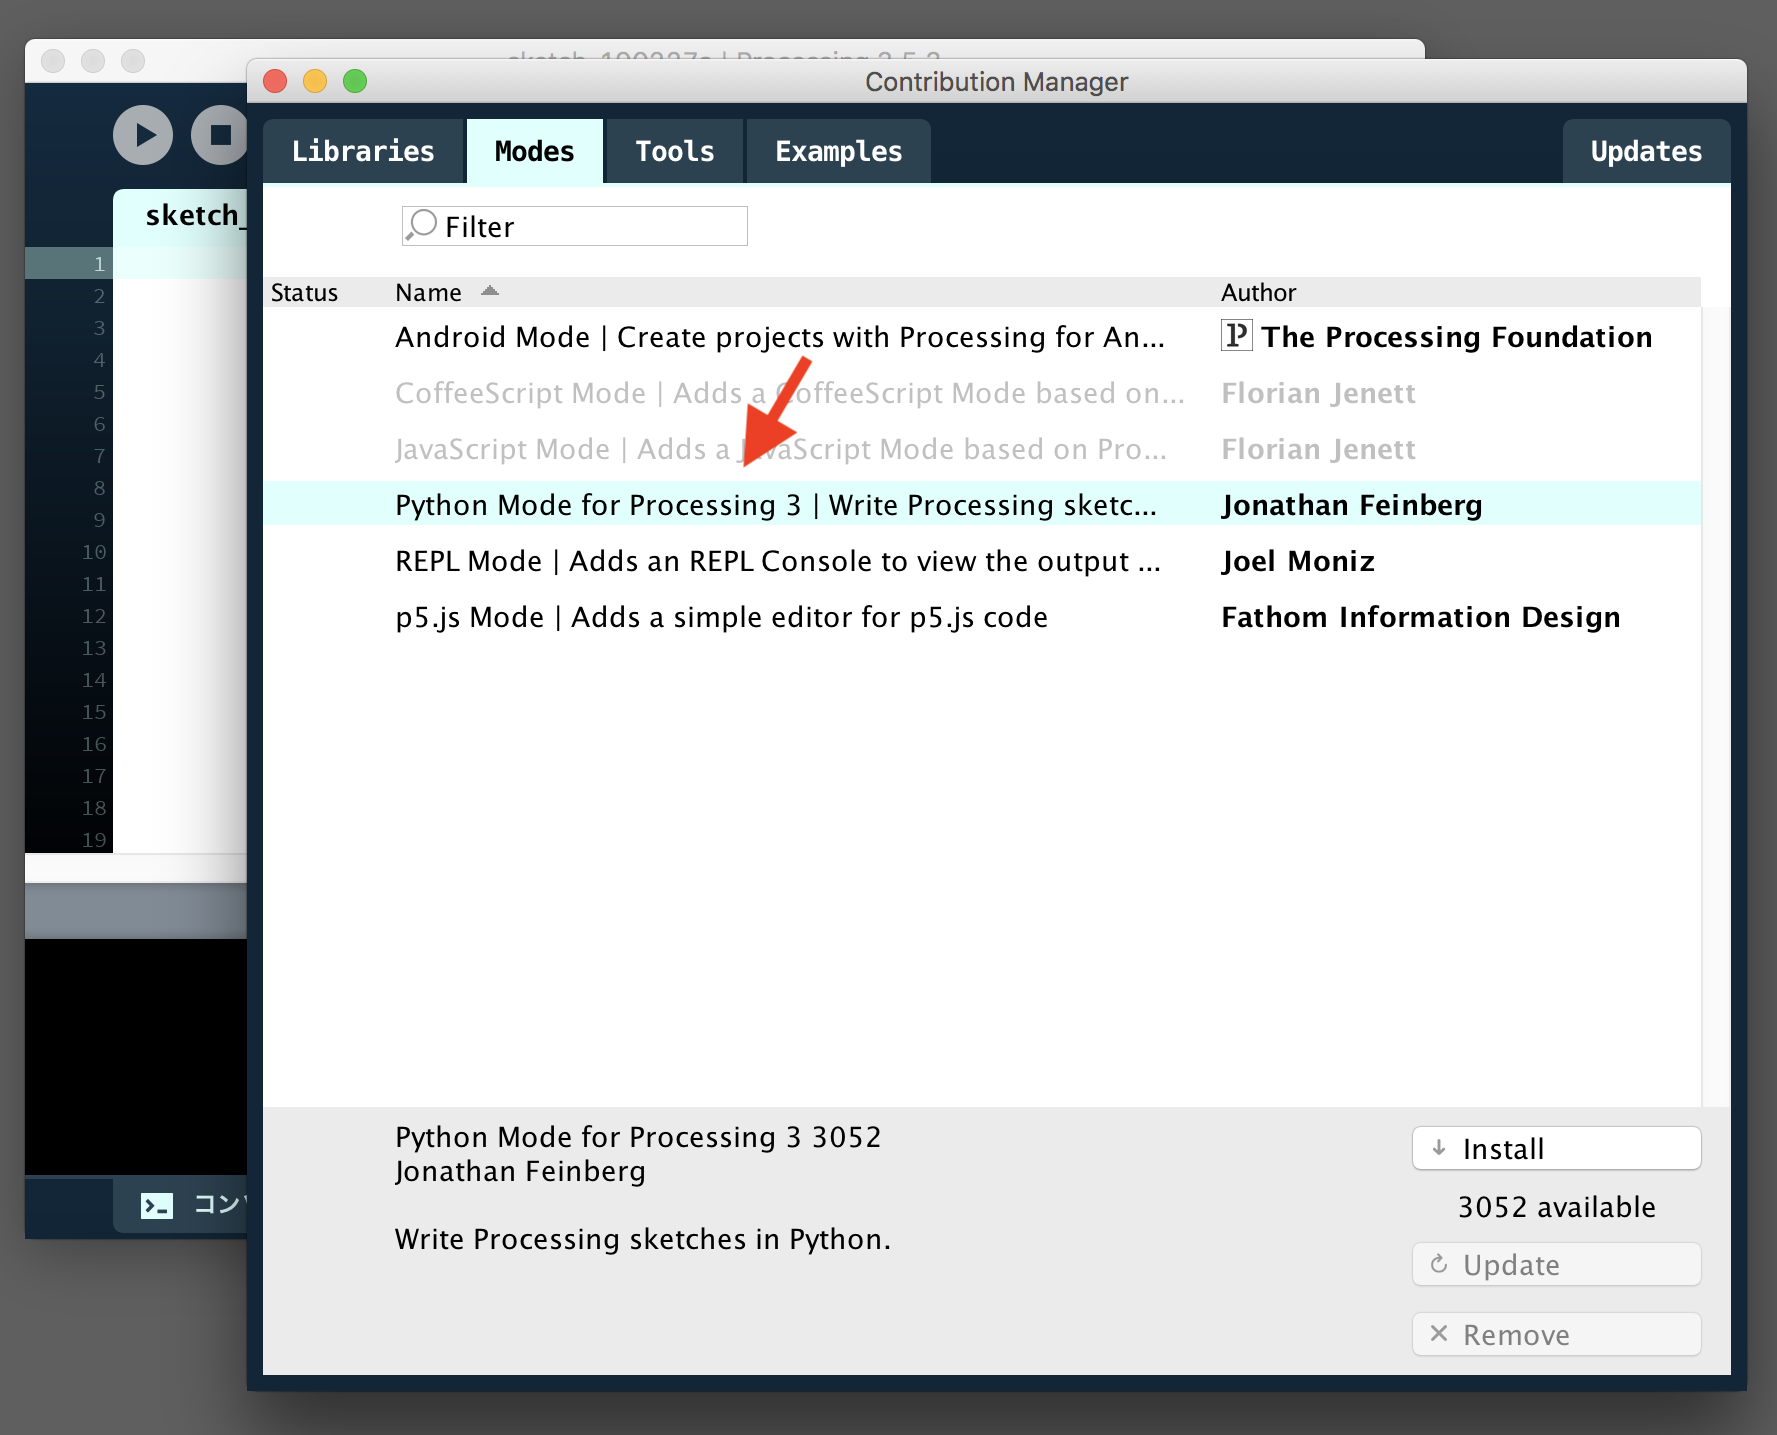Select the Modes tab
Screen dimensions: 1777x1435
534,151
